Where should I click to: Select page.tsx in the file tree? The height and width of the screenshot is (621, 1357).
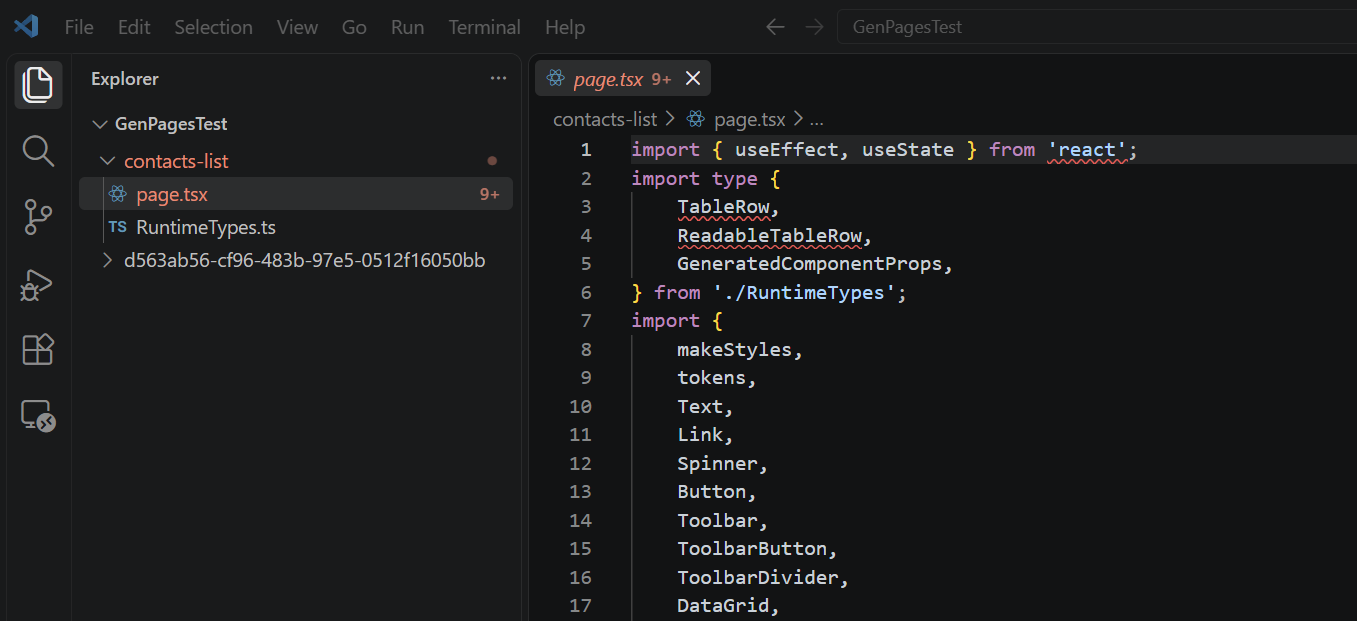click(296, 194)
